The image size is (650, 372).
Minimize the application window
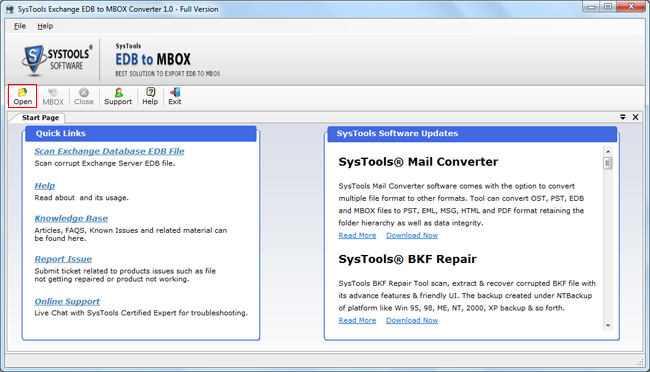pos(591,7)
